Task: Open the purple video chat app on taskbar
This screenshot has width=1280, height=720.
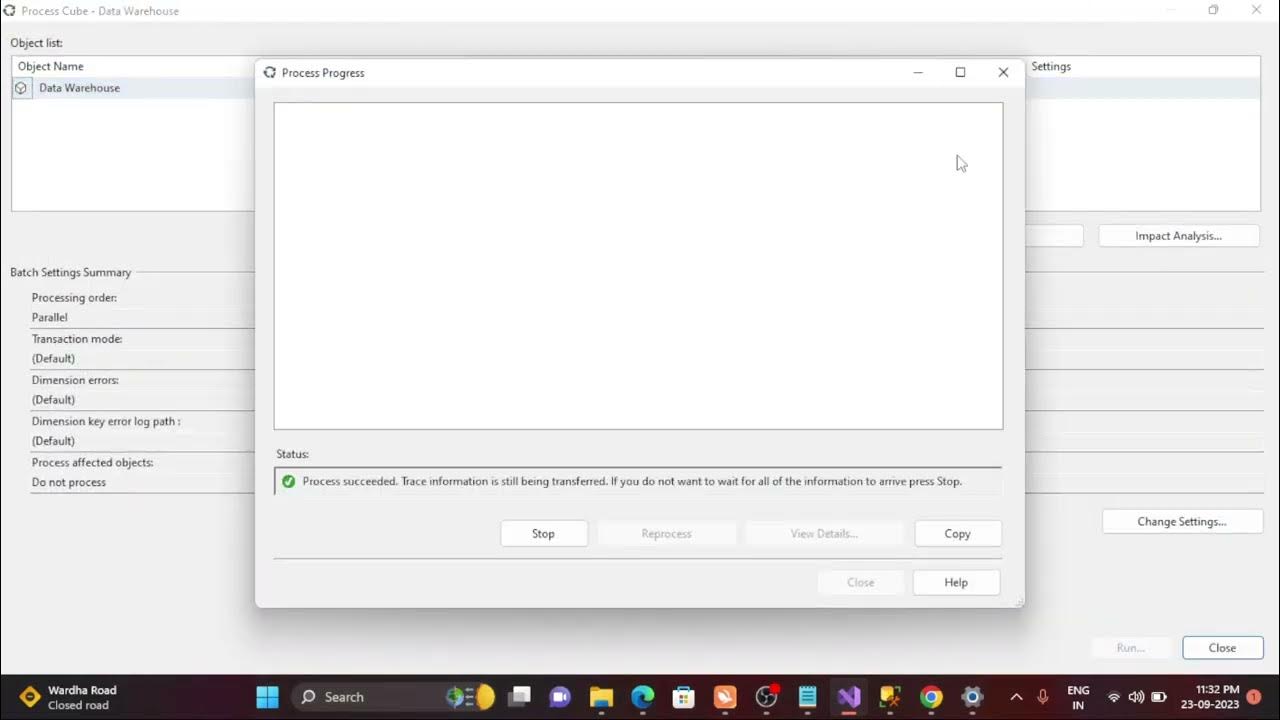Action: [x=560, y=697]
